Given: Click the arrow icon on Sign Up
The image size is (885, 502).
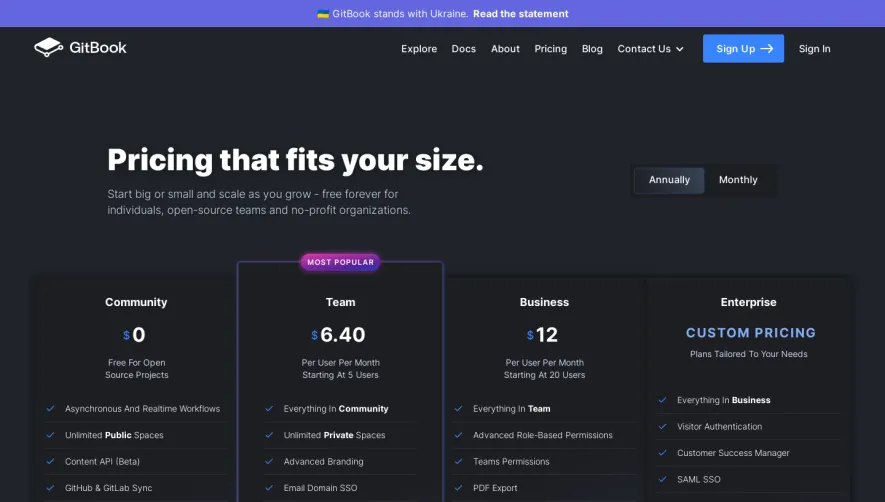Looking at the screenshot, I should pos(766,49).
